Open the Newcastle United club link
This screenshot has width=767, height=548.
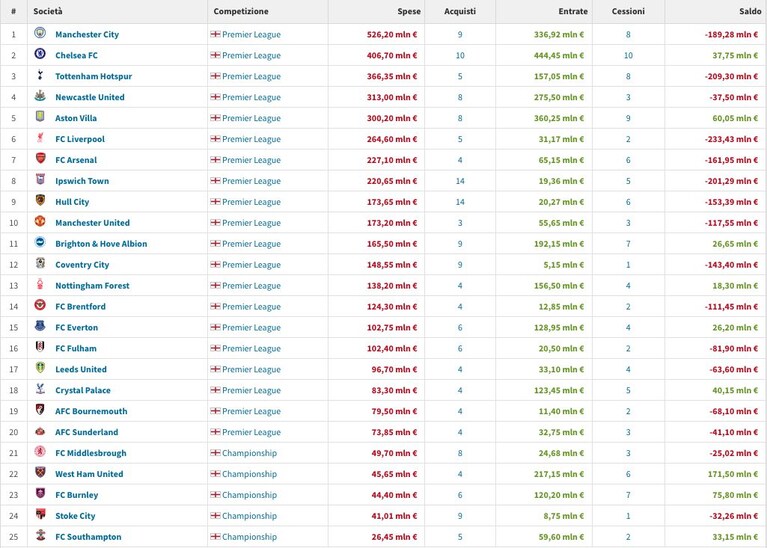point(90,97)
